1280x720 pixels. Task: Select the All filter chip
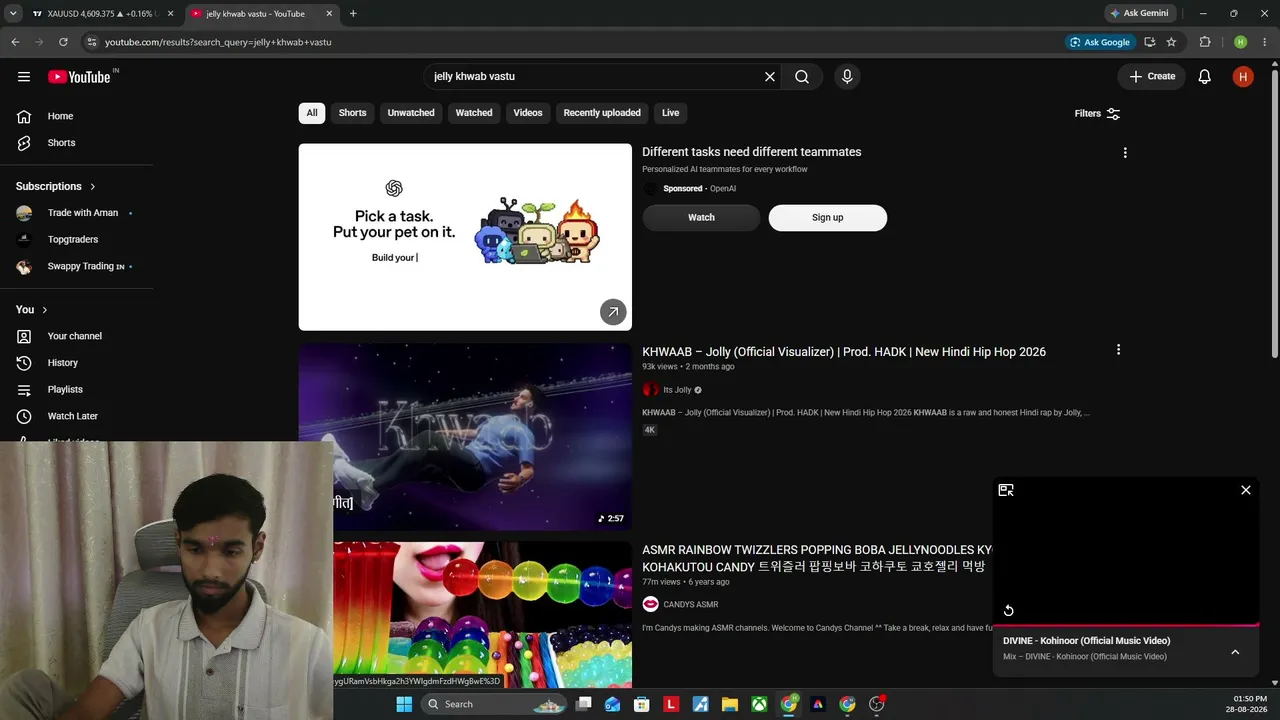point(312,113)
